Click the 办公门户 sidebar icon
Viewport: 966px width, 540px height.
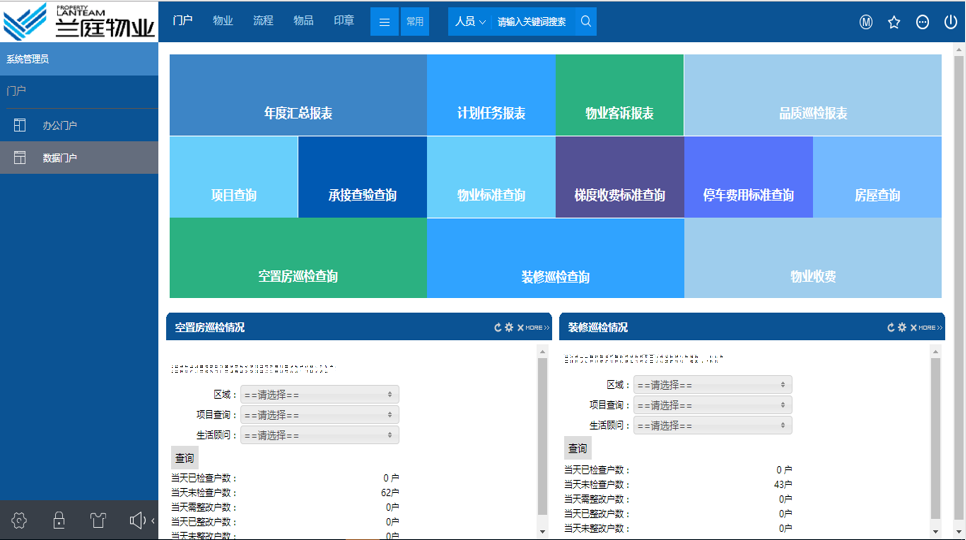(x=20, y=125)
